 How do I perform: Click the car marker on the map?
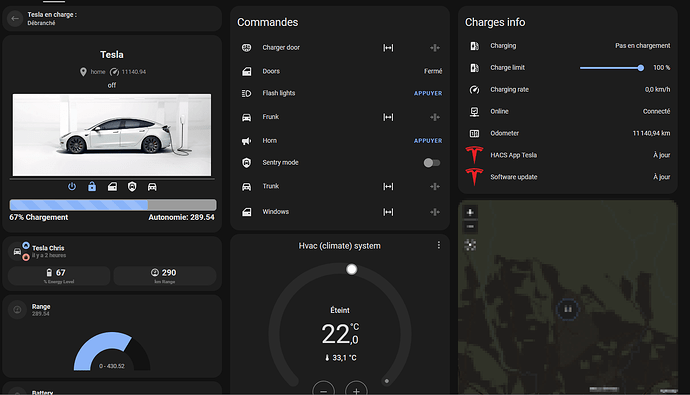(x=568, y=309)
